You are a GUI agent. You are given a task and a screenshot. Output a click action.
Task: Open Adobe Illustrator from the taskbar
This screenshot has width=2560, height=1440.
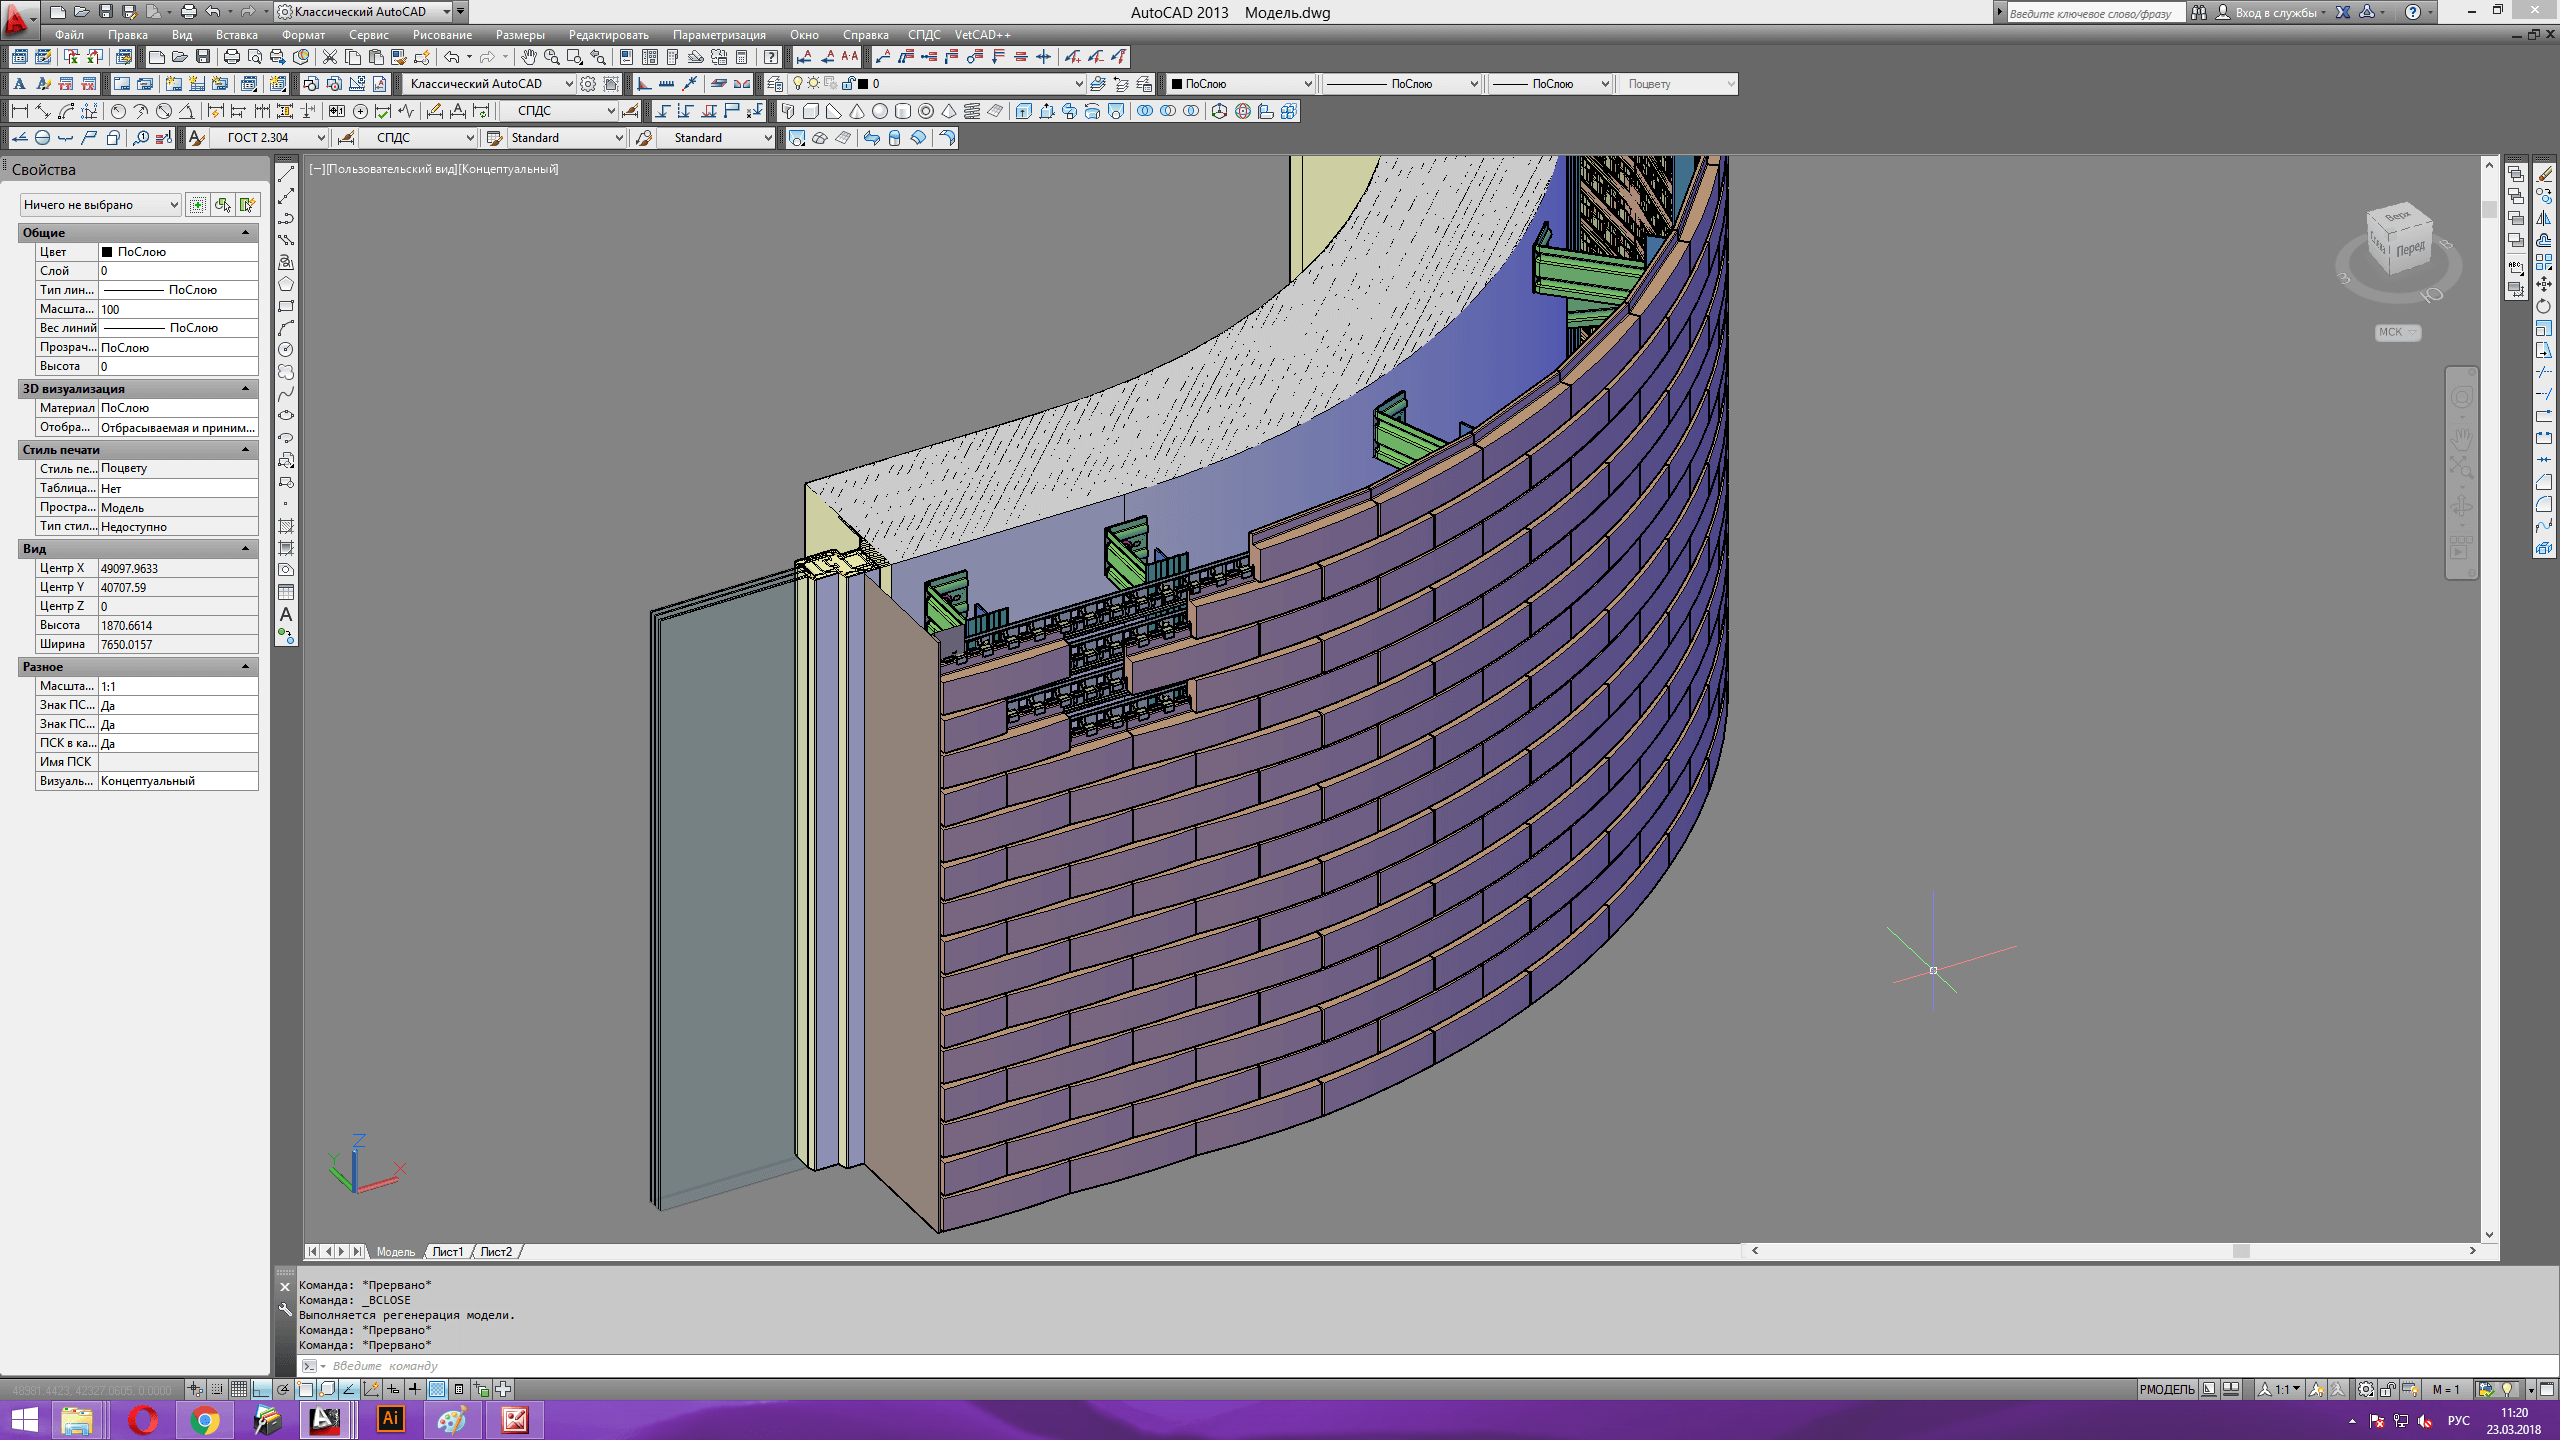tap(391, 1419)
